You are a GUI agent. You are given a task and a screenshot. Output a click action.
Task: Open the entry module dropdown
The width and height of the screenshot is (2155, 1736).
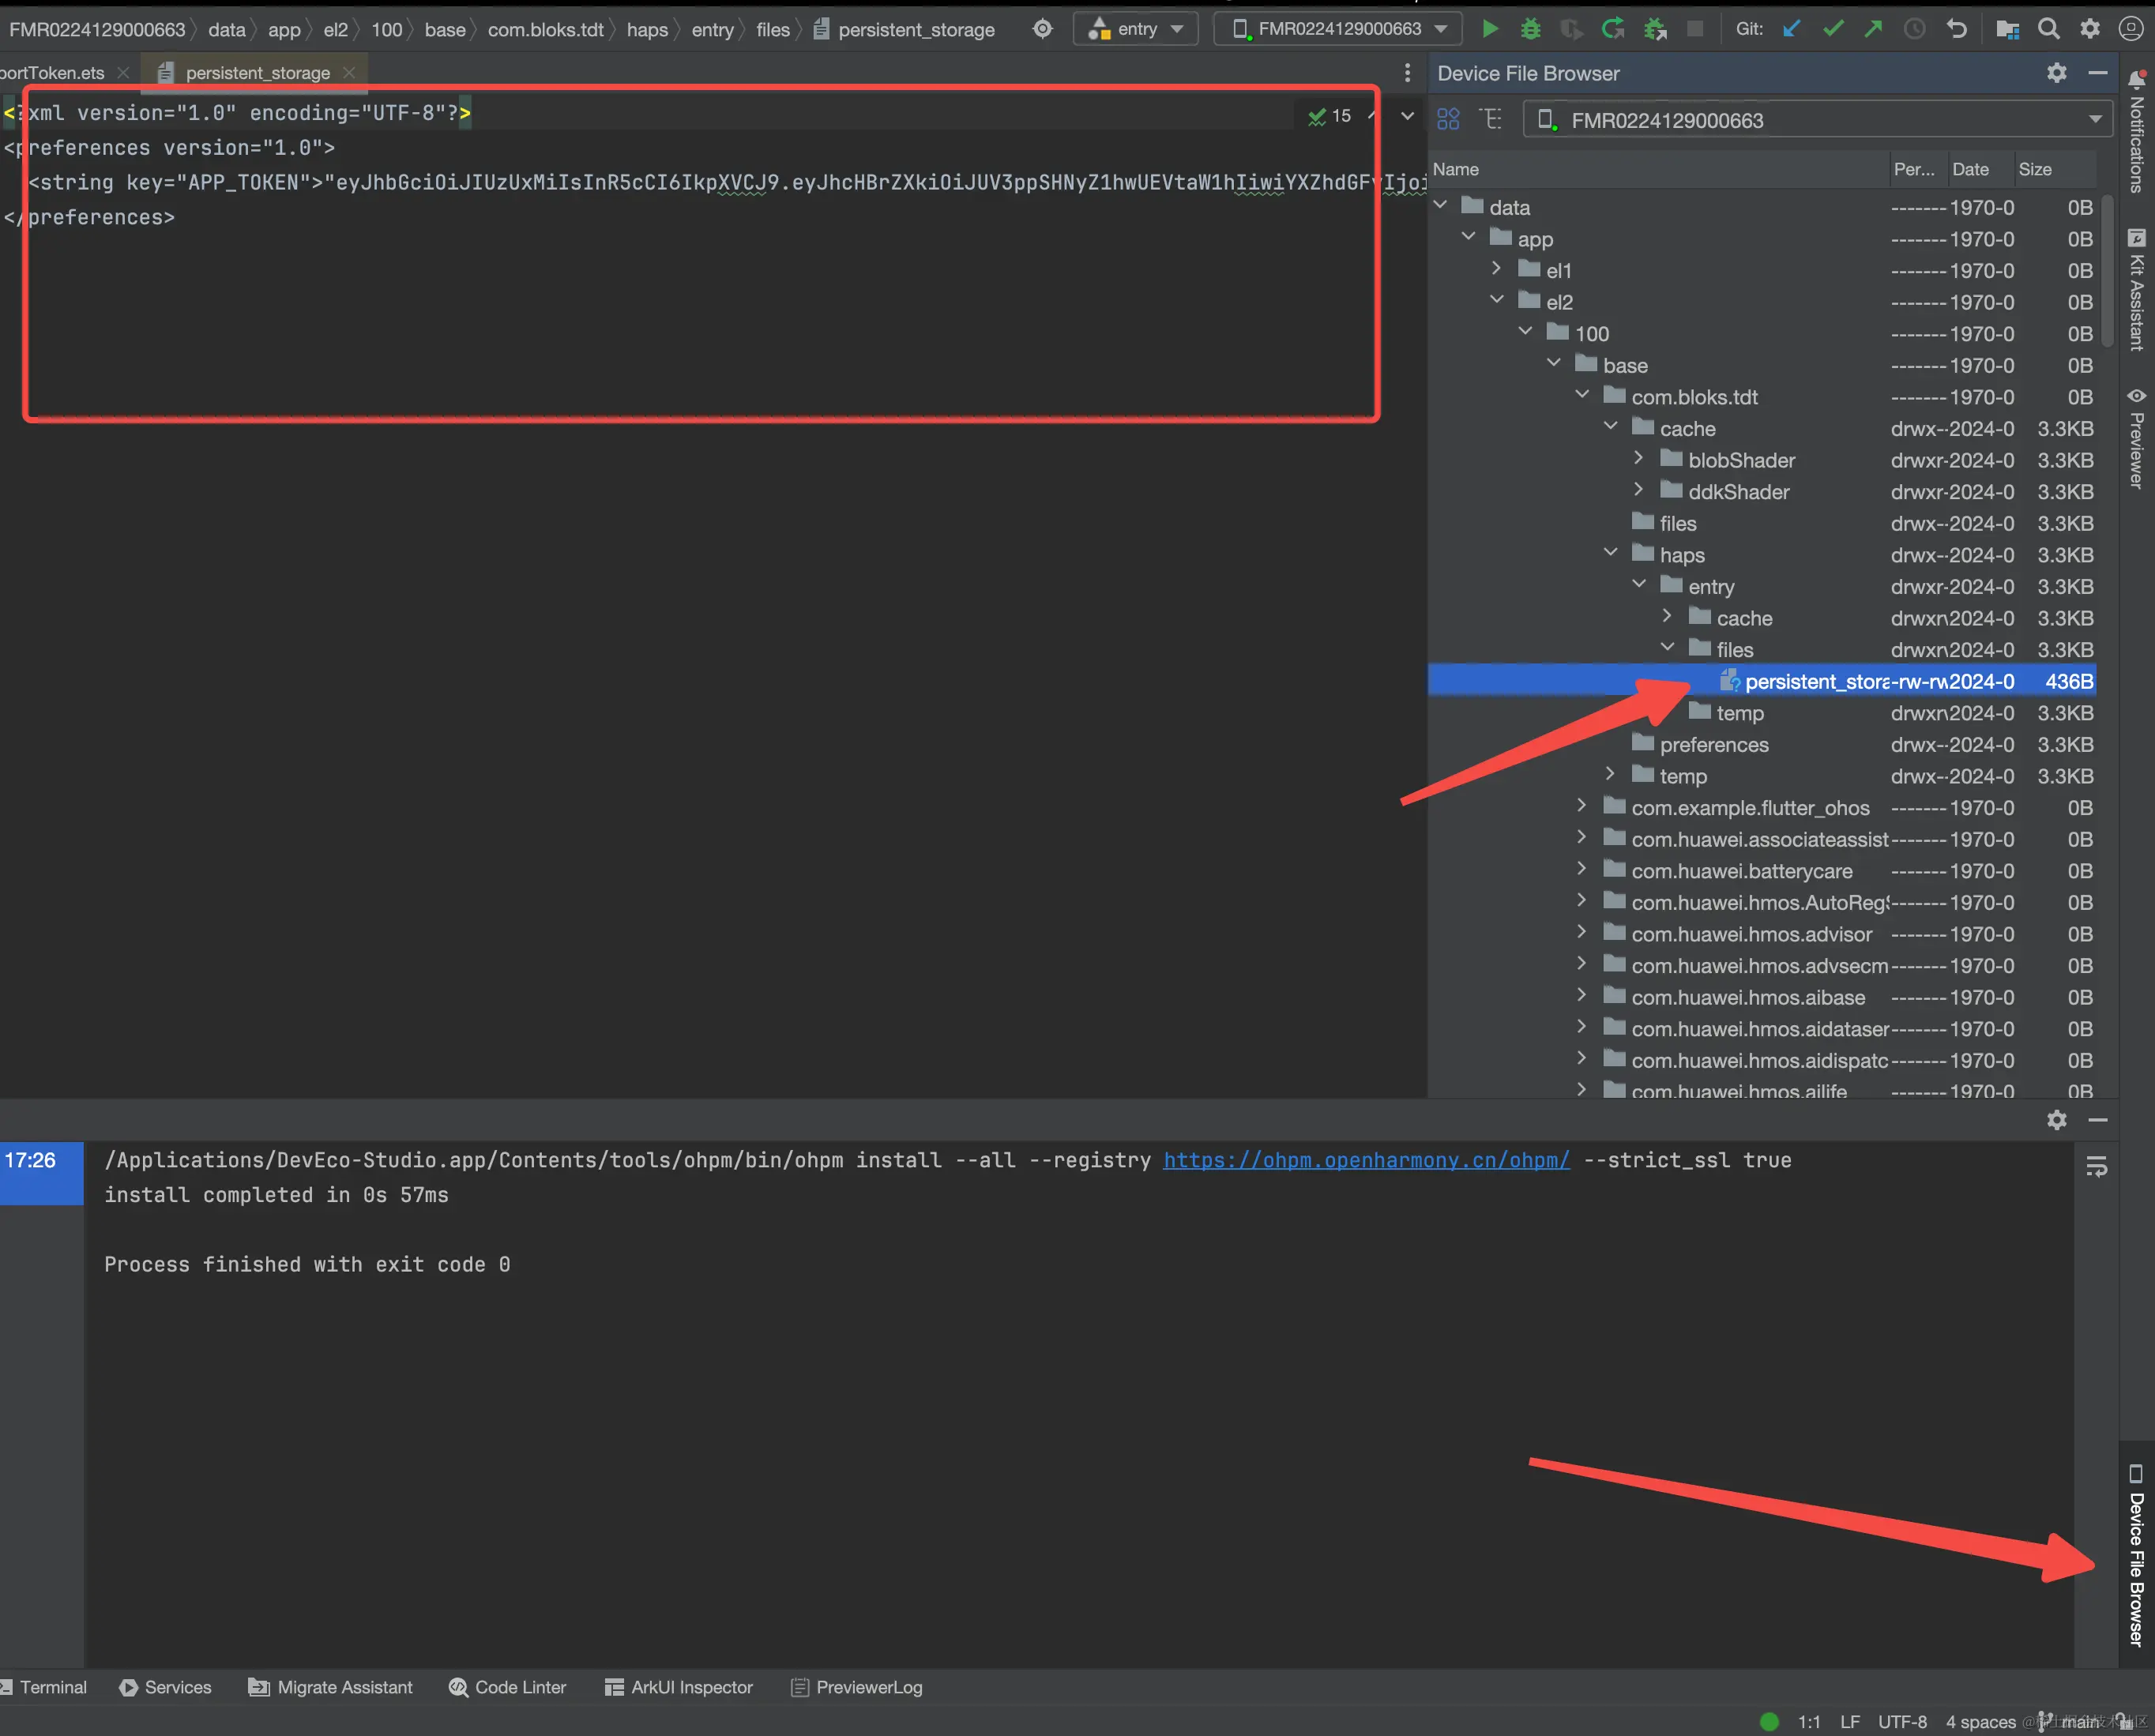coord(1137,29)
